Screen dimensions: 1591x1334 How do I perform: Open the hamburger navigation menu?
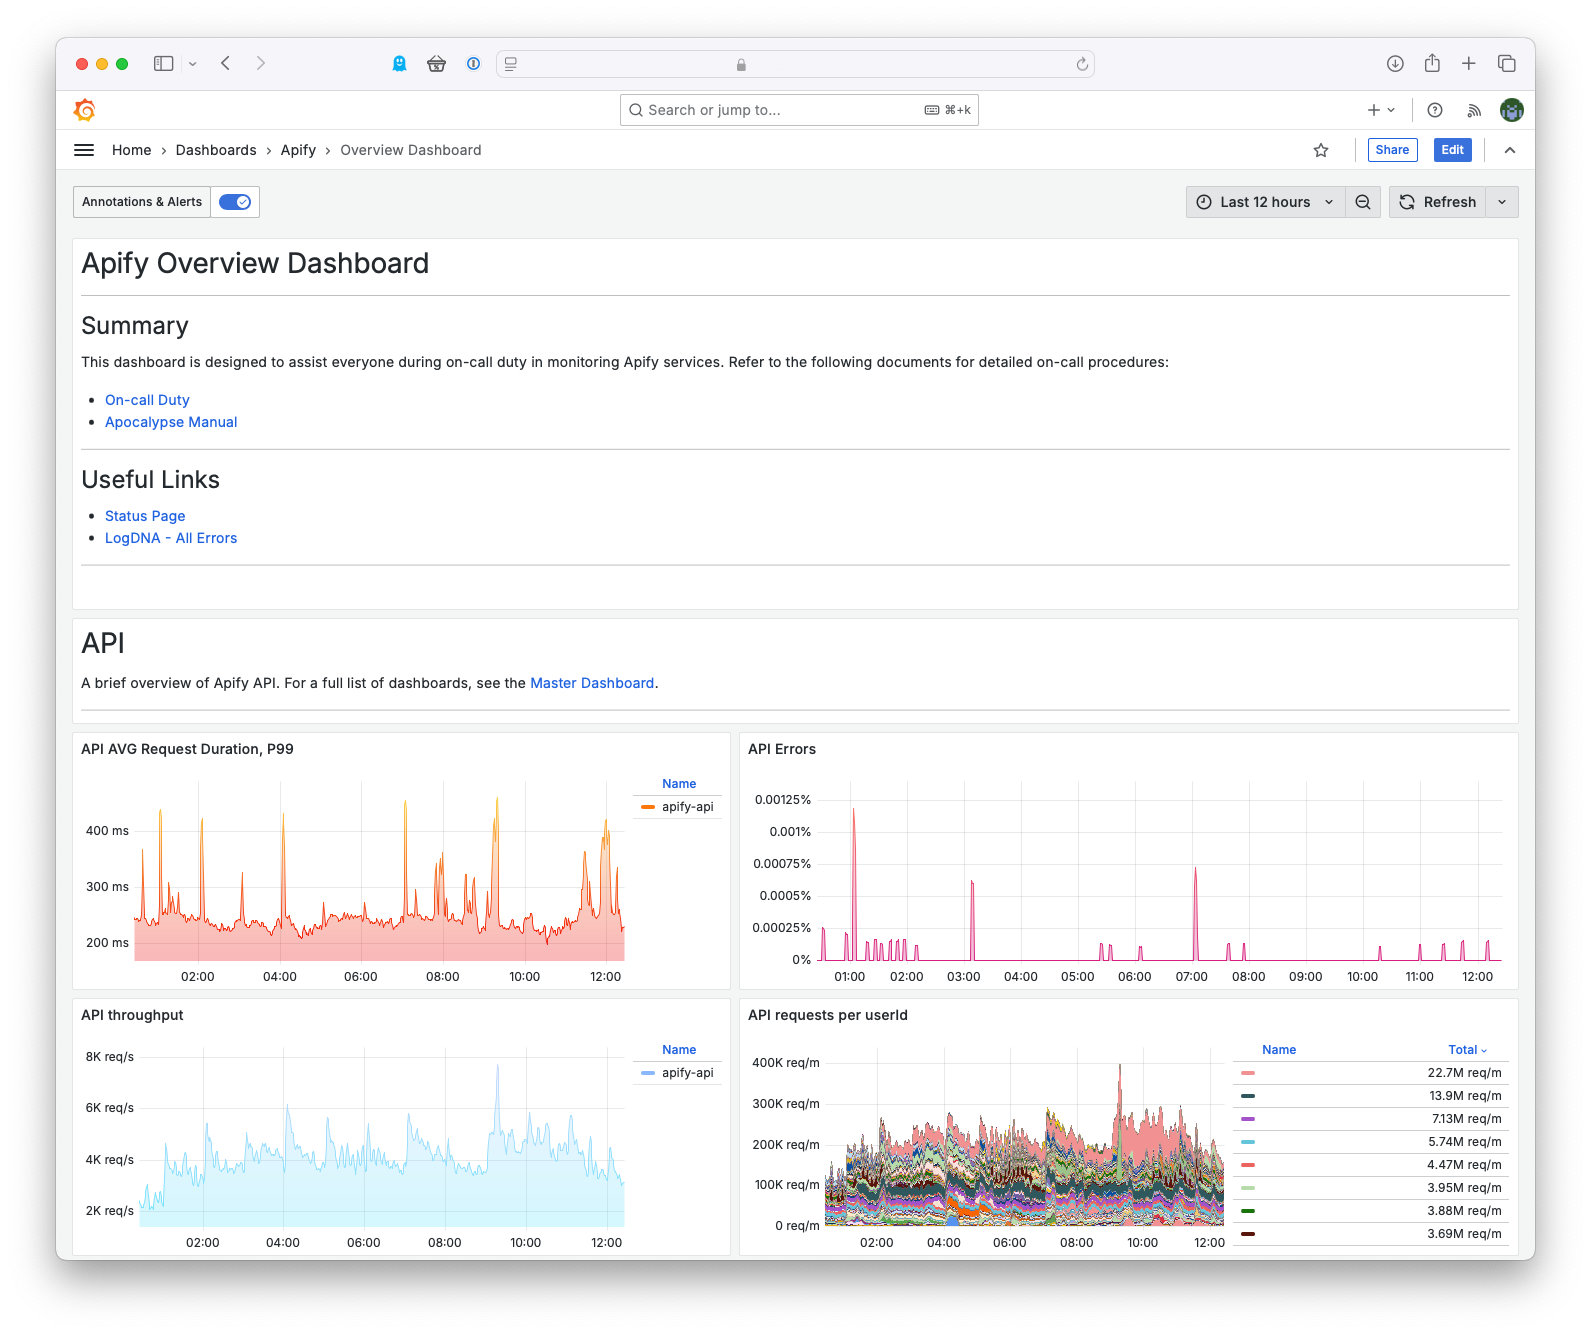click(x=84, y=150)
